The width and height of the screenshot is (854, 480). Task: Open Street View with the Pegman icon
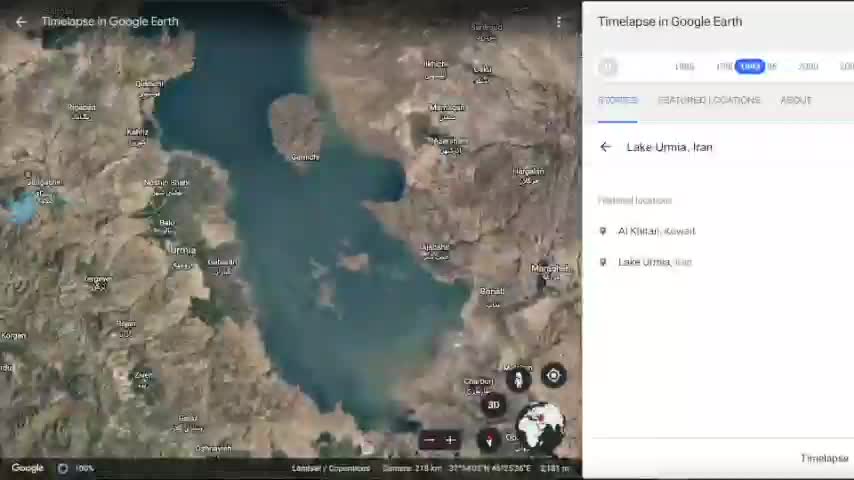pyautogui.click(x=518, y=378)
